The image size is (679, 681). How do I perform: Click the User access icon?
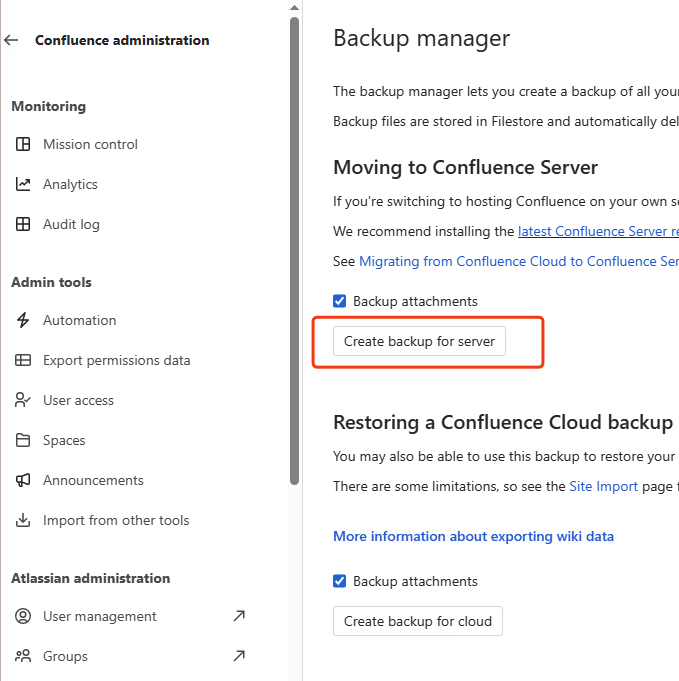[23, 401]
